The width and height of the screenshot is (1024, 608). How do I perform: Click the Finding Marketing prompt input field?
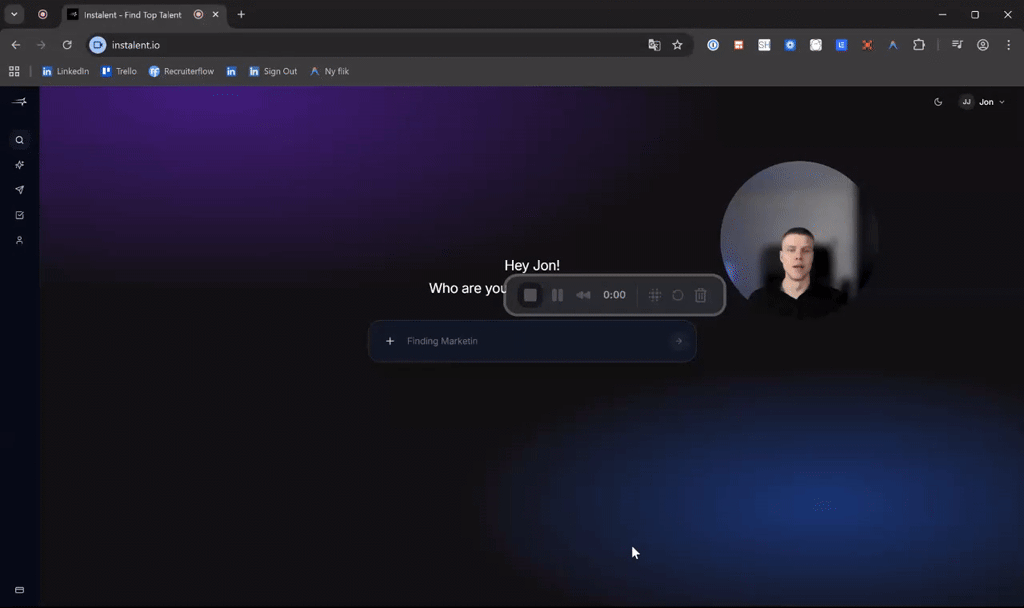click(532, 341)
